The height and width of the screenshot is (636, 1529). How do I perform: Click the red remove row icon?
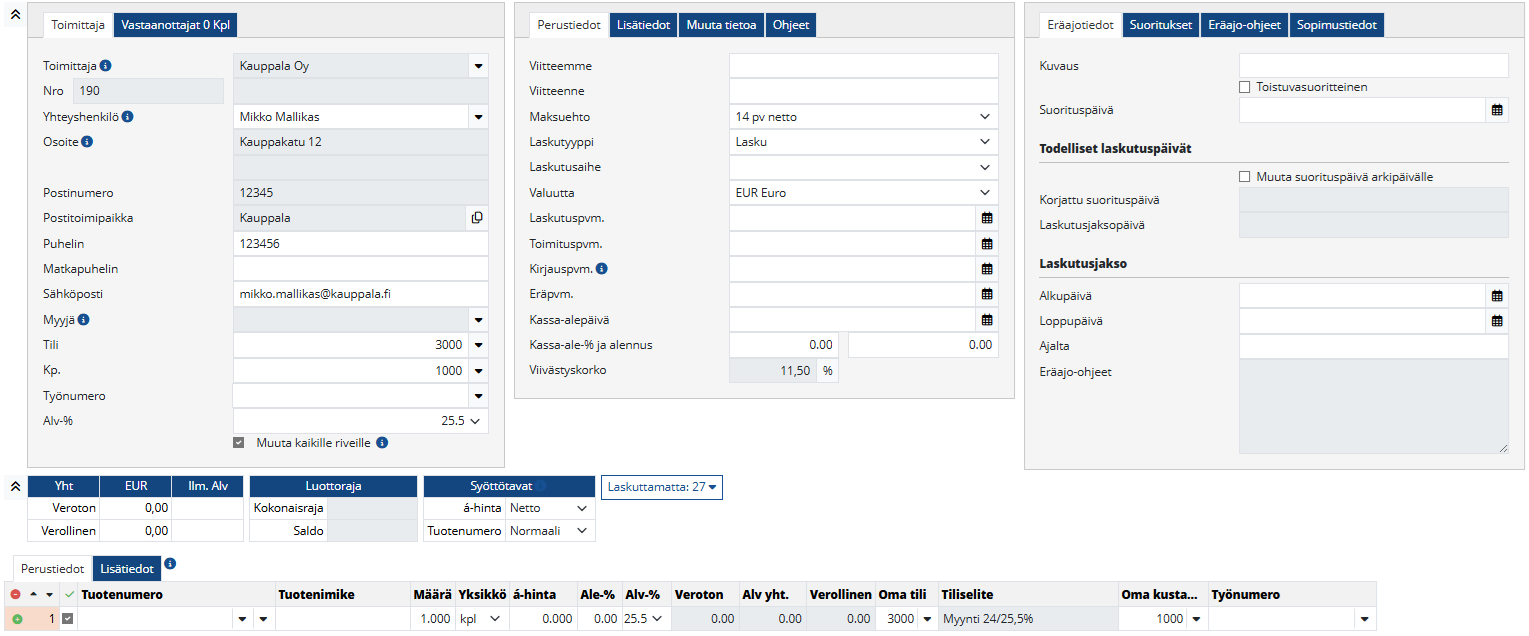[15, 595]
